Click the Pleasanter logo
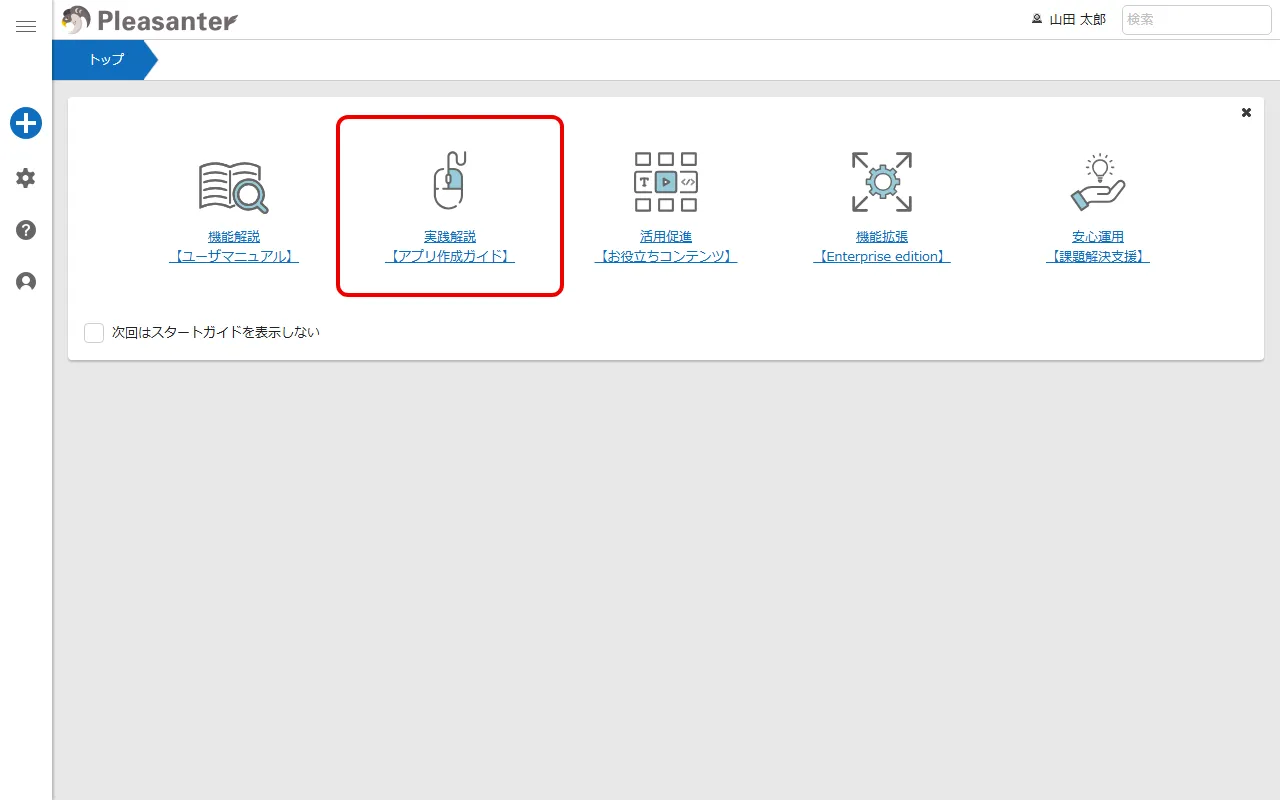This screenshot has height=800, width=1280. [149, 19]
